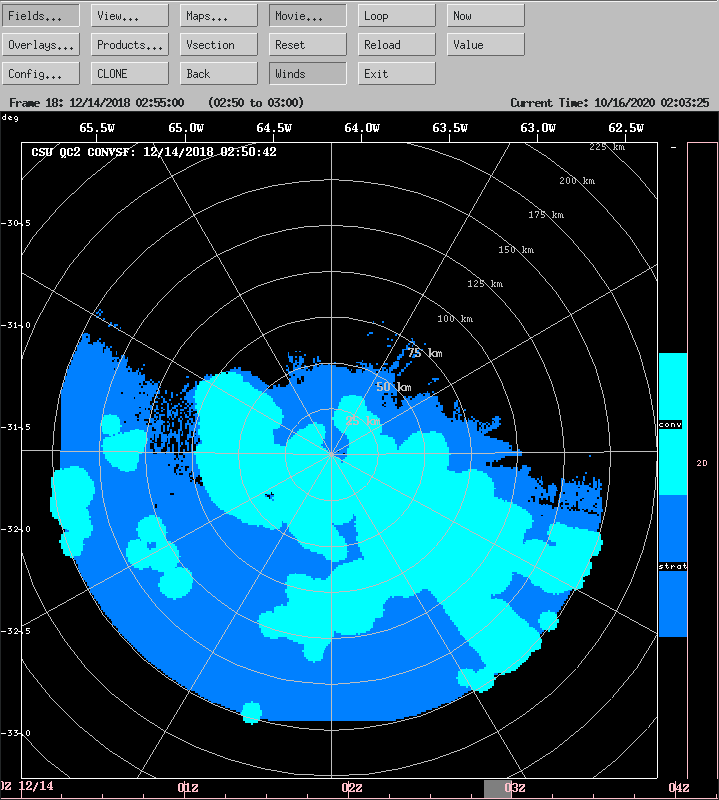
Task: Click the Value button
Action: (x=485, y=45)
